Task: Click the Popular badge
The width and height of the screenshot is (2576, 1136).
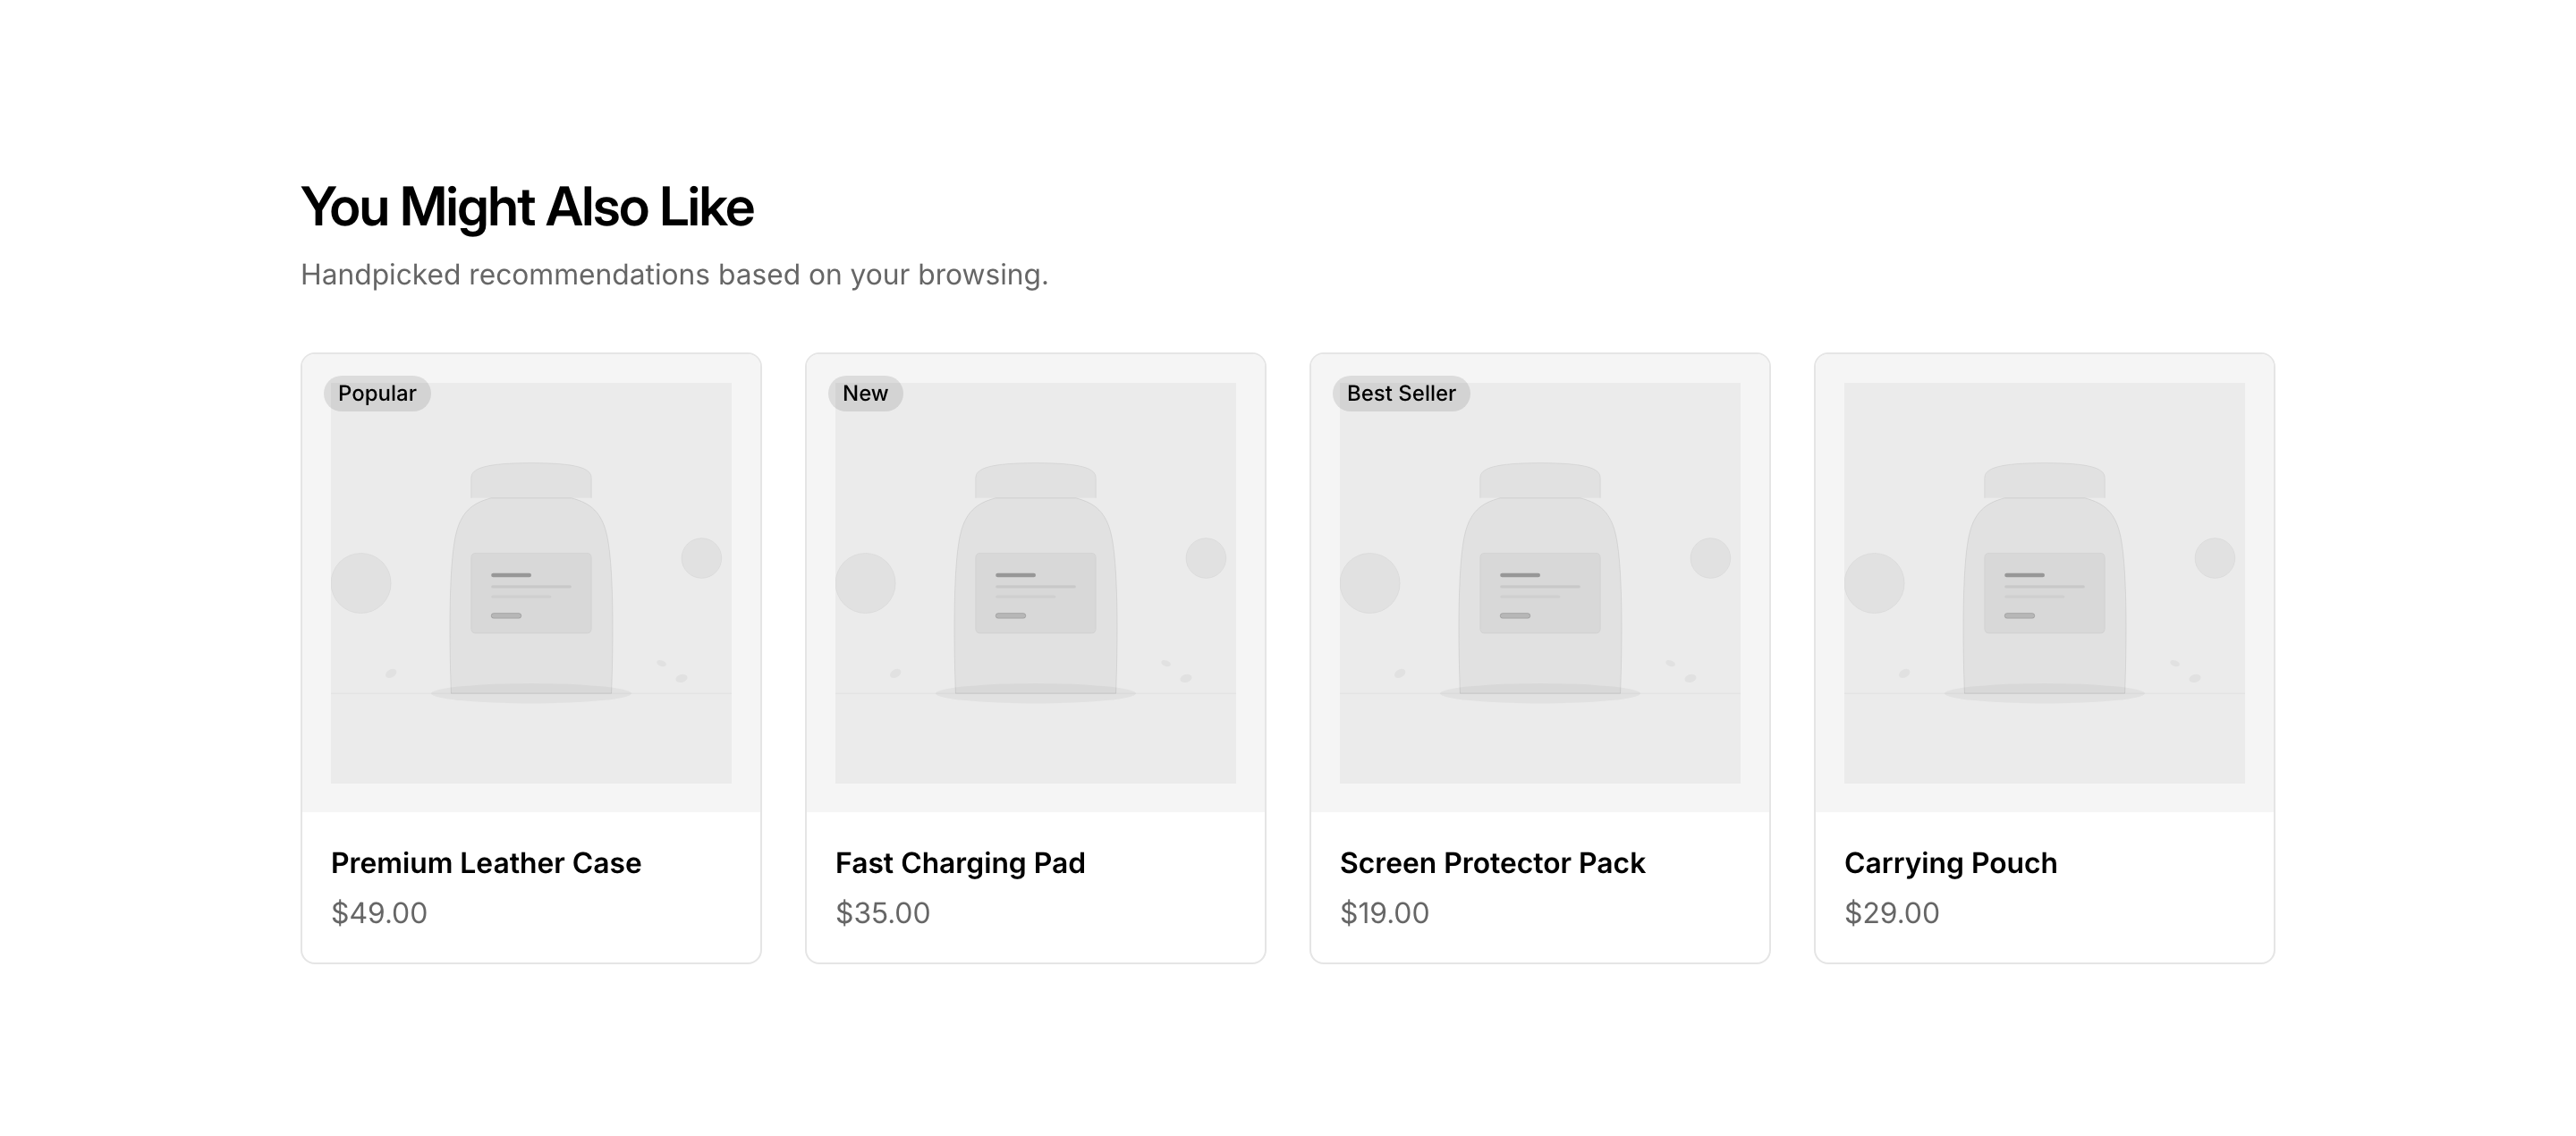Action: 377,393
